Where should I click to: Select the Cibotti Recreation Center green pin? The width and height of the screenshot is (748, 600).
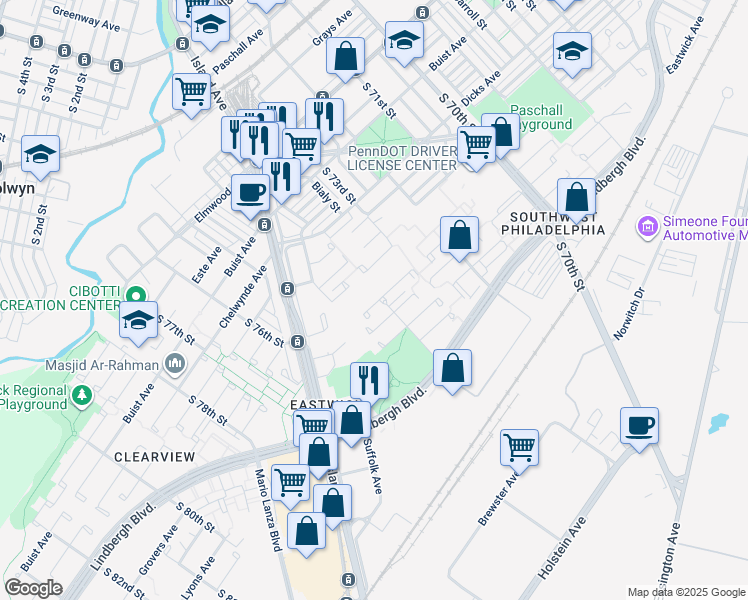pos(136,296)
